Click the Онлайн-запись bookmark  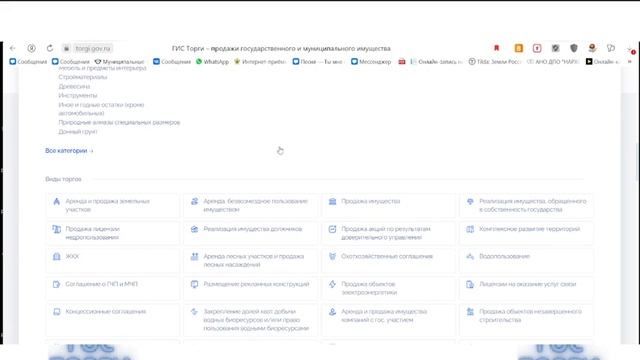pos(436,62)
